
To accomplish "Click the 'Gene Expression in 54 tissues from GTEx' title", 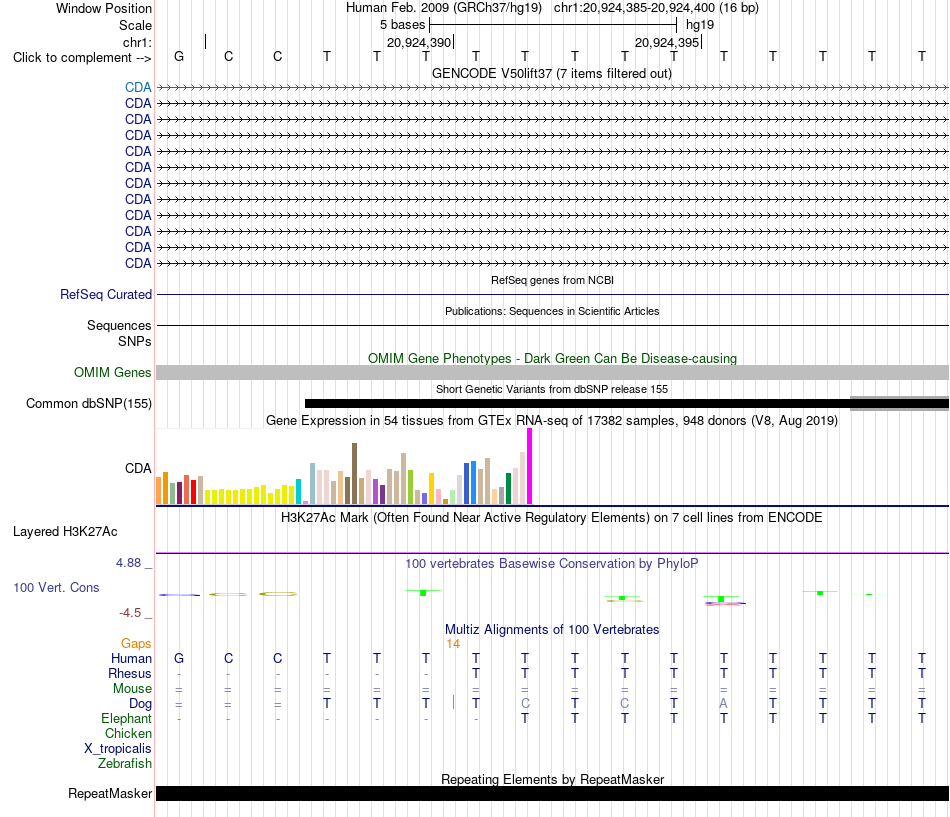I will [552, 421].
